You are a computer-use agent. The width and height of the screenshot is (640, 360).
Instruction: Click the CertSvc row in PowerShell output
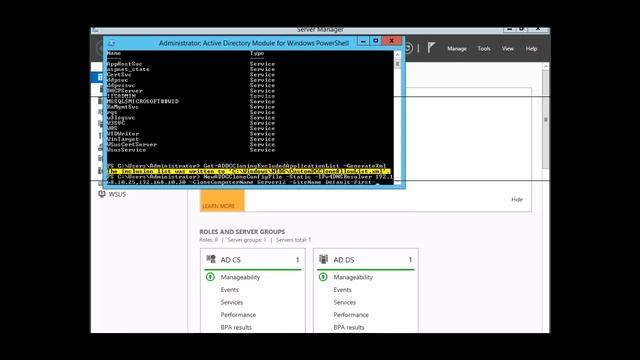119,75
